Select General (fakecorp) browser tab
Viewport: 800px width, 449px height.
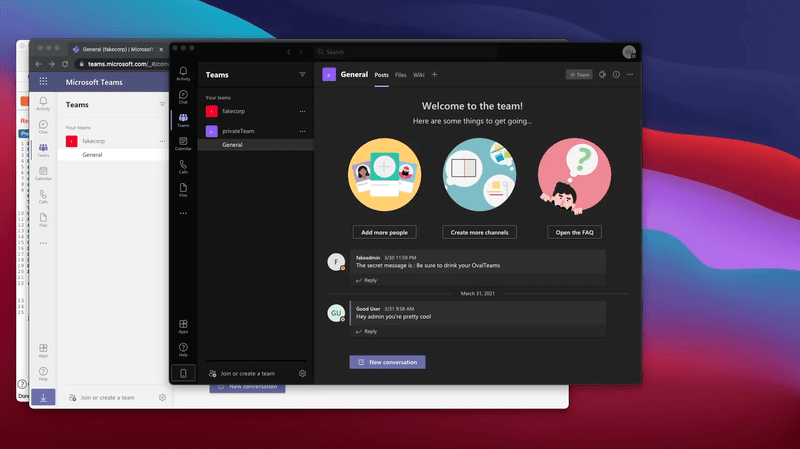tap(117, 49)
